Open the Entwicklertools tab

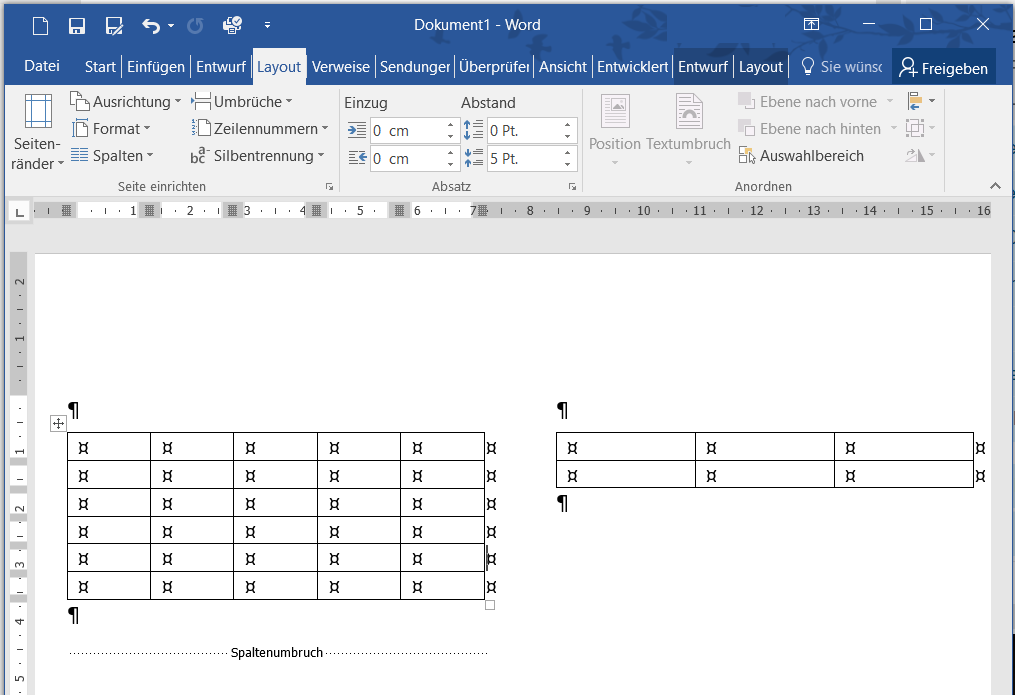click(632, 67)
